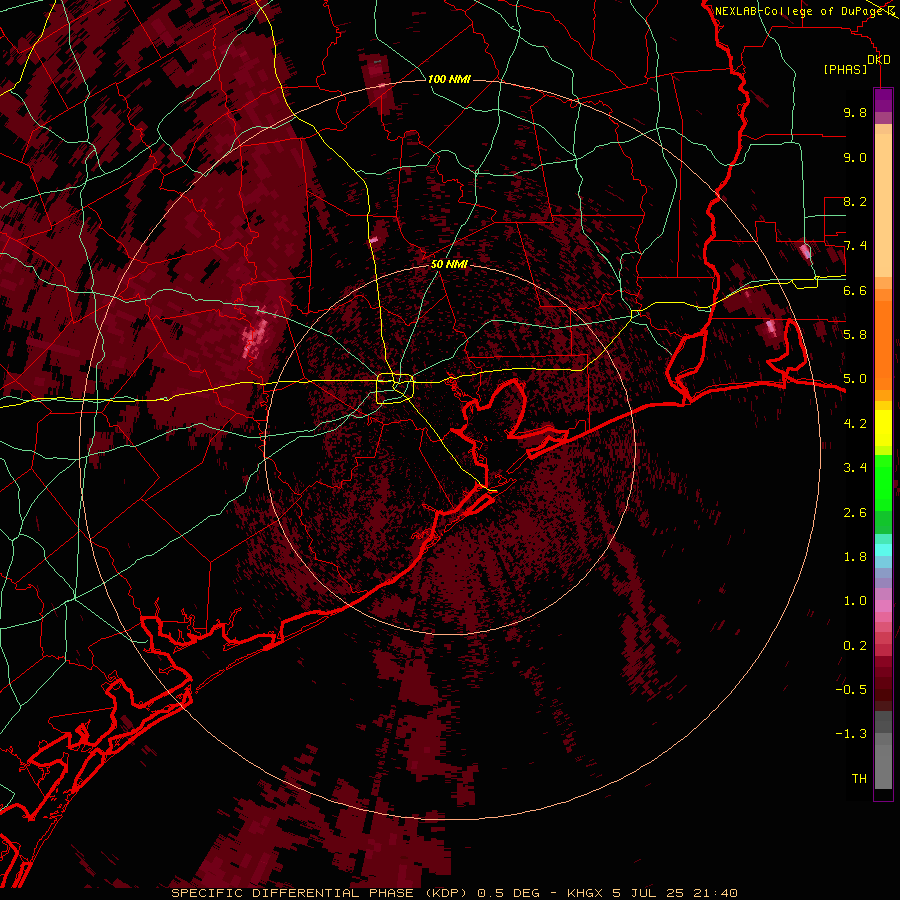Select the 5.0 scale label
The width and height of the screenshot is (900, 900).
(855, 379)
